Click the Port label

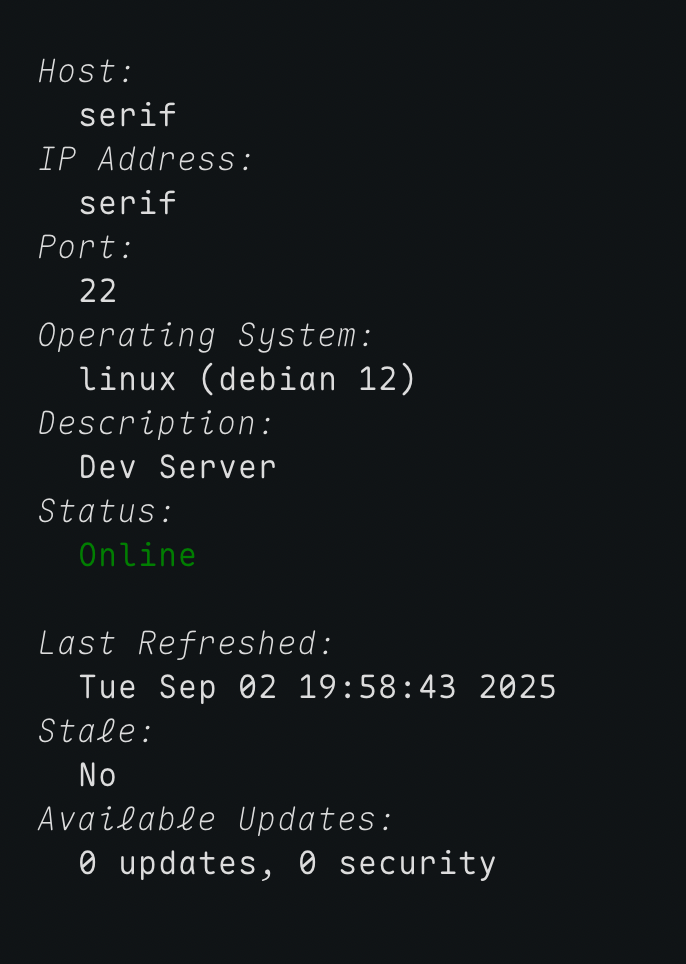86,247
